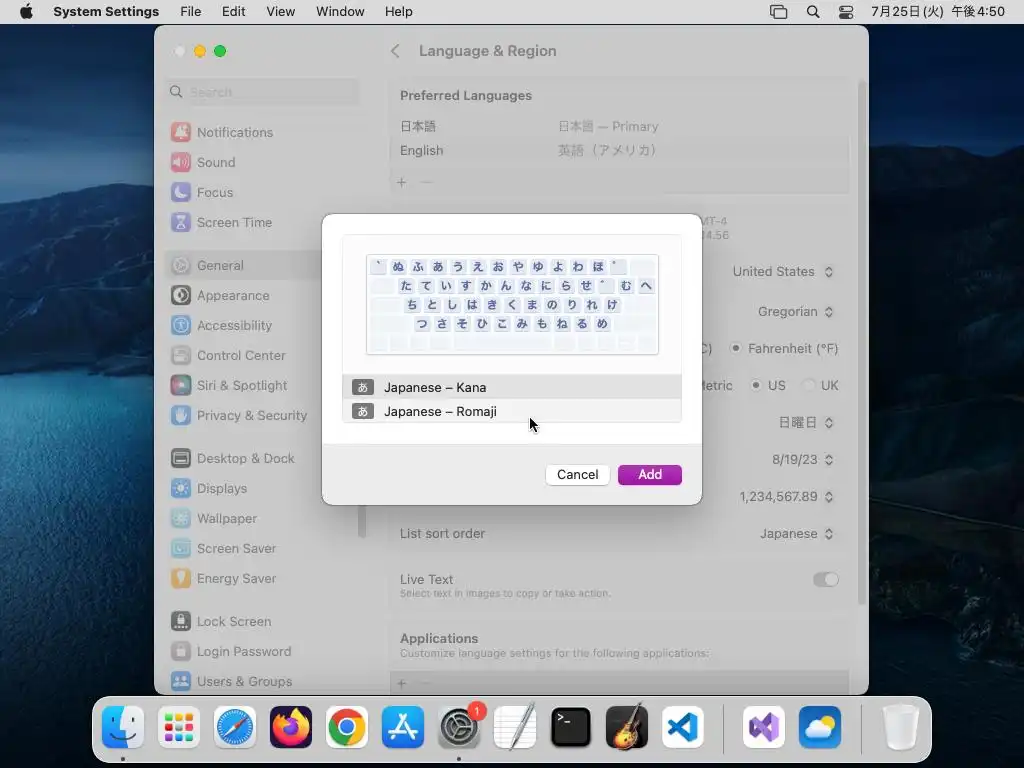Click the main pane scrollbar
The image size is (1024, 768).
pos(863,343)
